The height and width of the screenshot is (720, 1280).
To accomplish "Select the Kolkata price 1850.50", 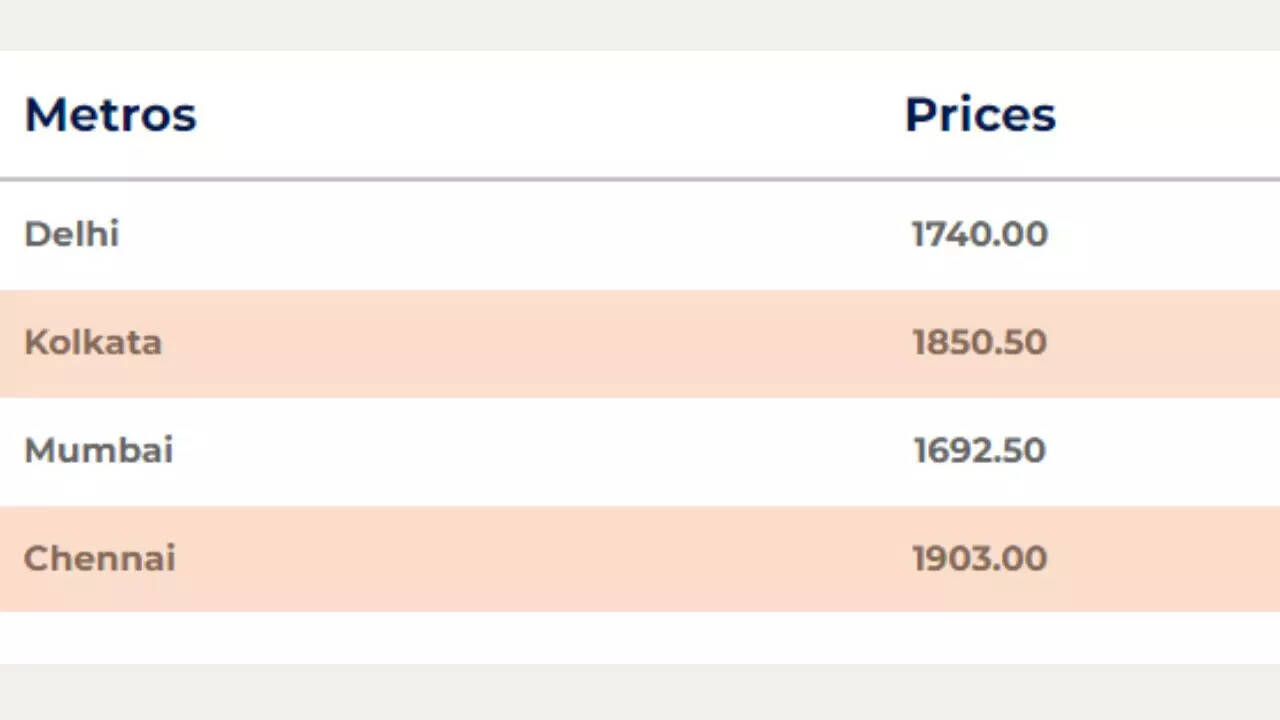I will [980, 342].
